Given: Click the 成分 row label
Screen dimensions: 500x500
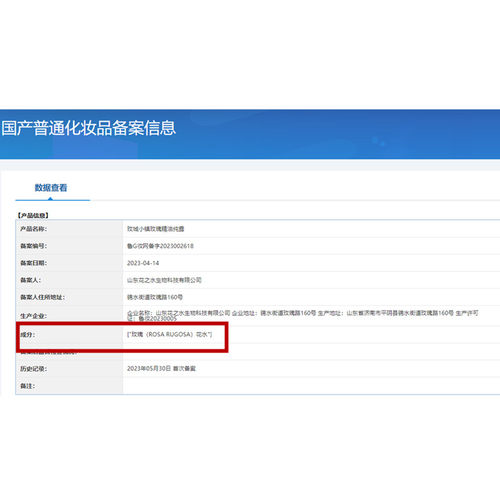Looking at the screenshot, I should pos(27,334).
